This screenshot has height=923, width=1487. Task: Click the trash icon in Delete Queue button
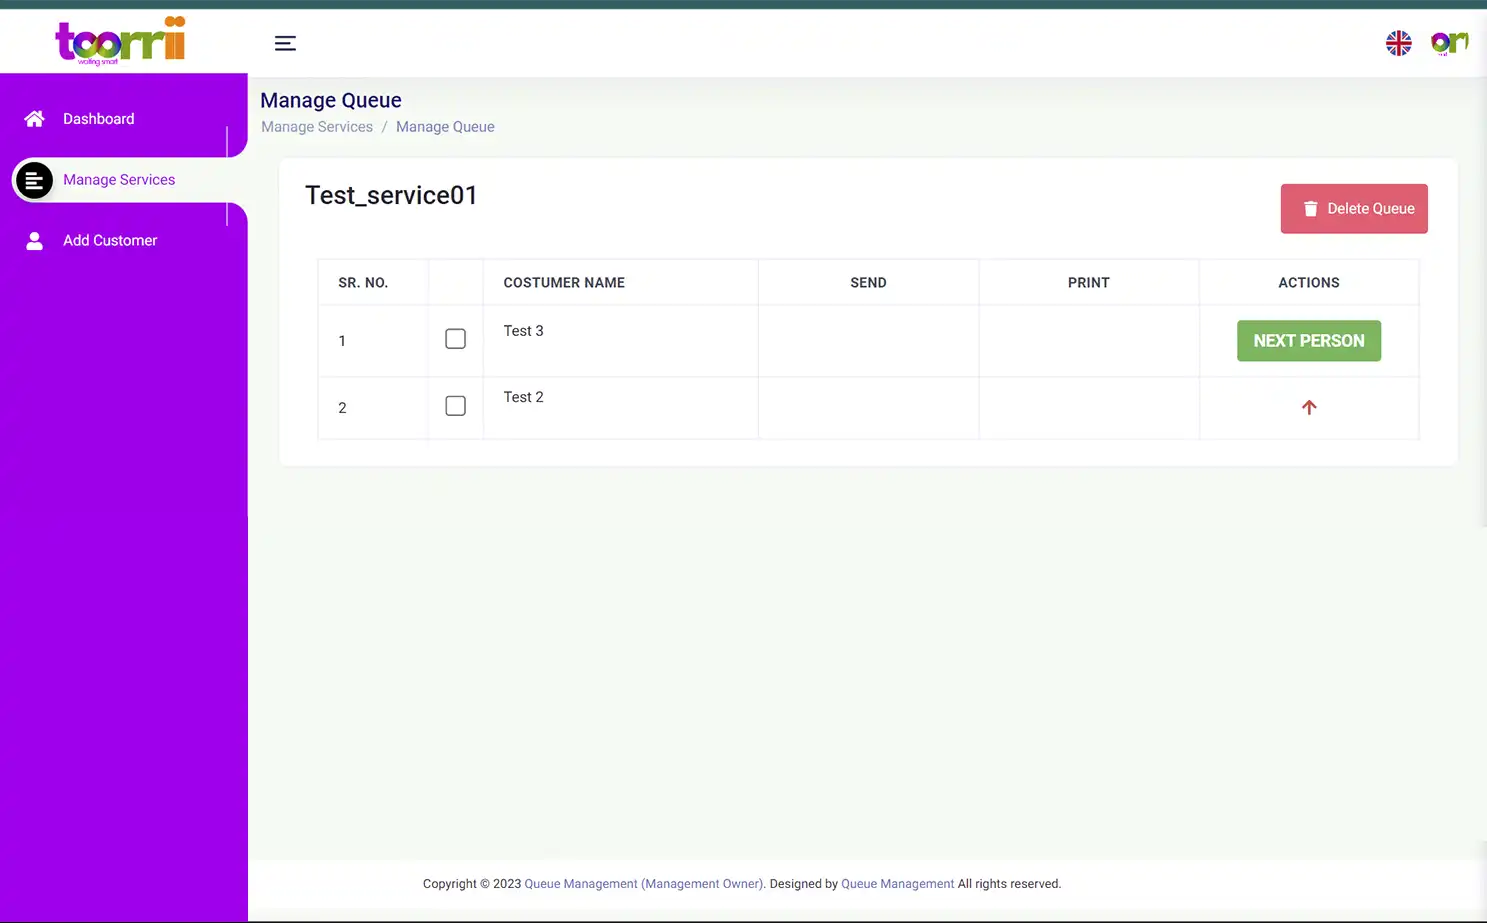pyautogui.click(x=1311, y=208)
